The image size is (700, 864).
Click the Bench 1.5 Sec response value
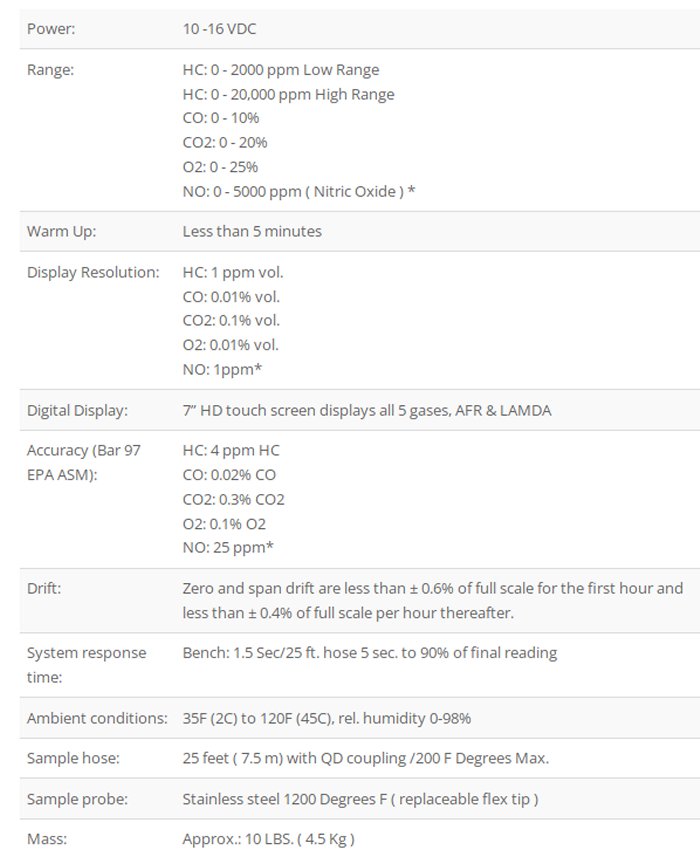coord(370,653)
